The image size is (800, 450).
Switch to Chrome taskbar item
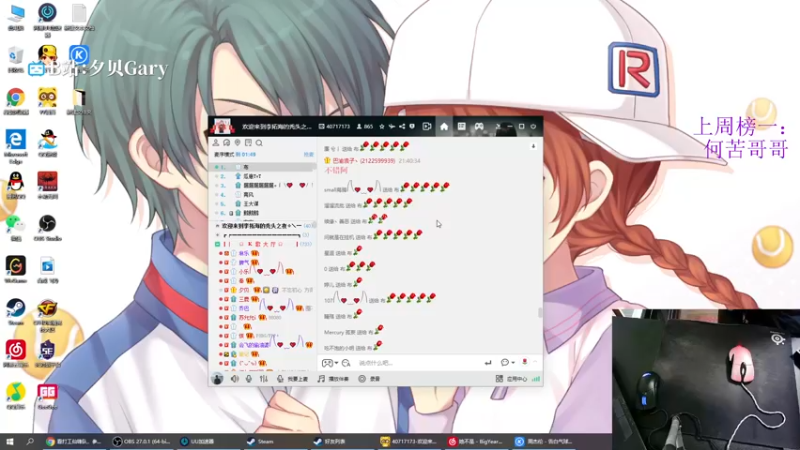pos(74,442)
